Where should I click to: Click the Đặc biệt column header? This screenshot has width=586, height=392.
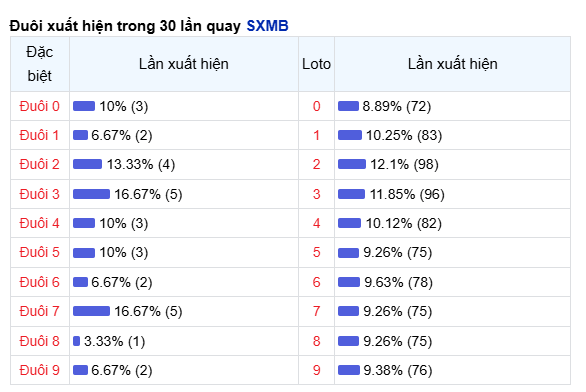[x=40, y=64]
